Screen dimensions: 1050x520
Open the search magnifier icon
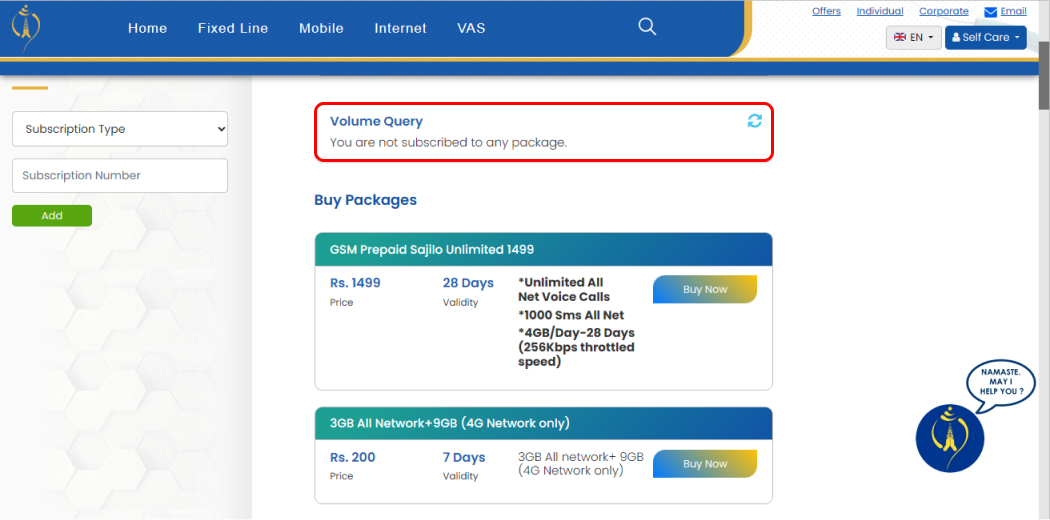[647, 27]
